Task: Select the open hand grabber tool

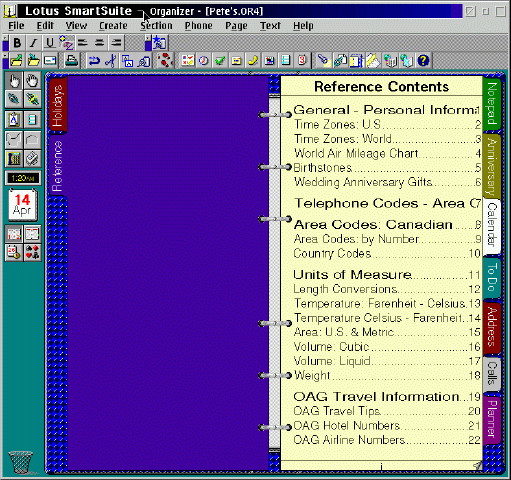Action: 32,81
